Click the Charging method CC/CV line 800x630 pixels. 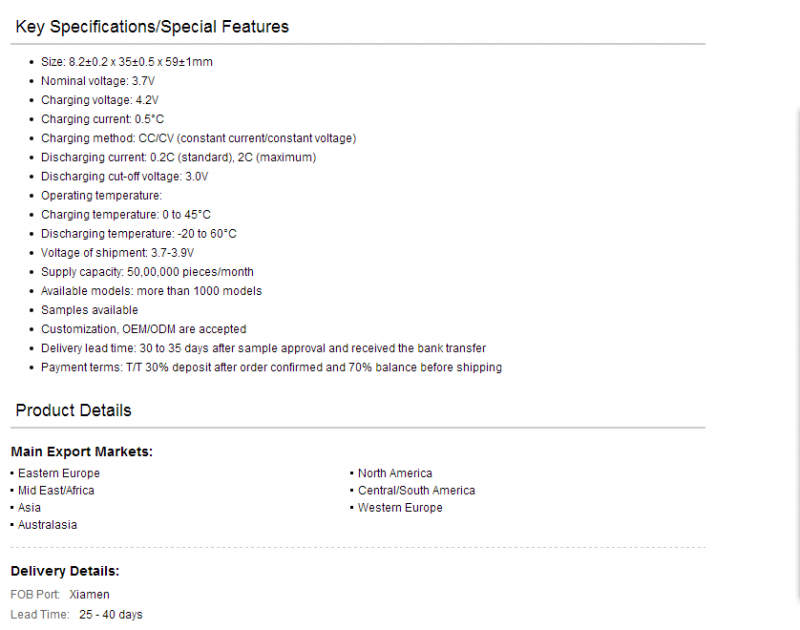198,138
